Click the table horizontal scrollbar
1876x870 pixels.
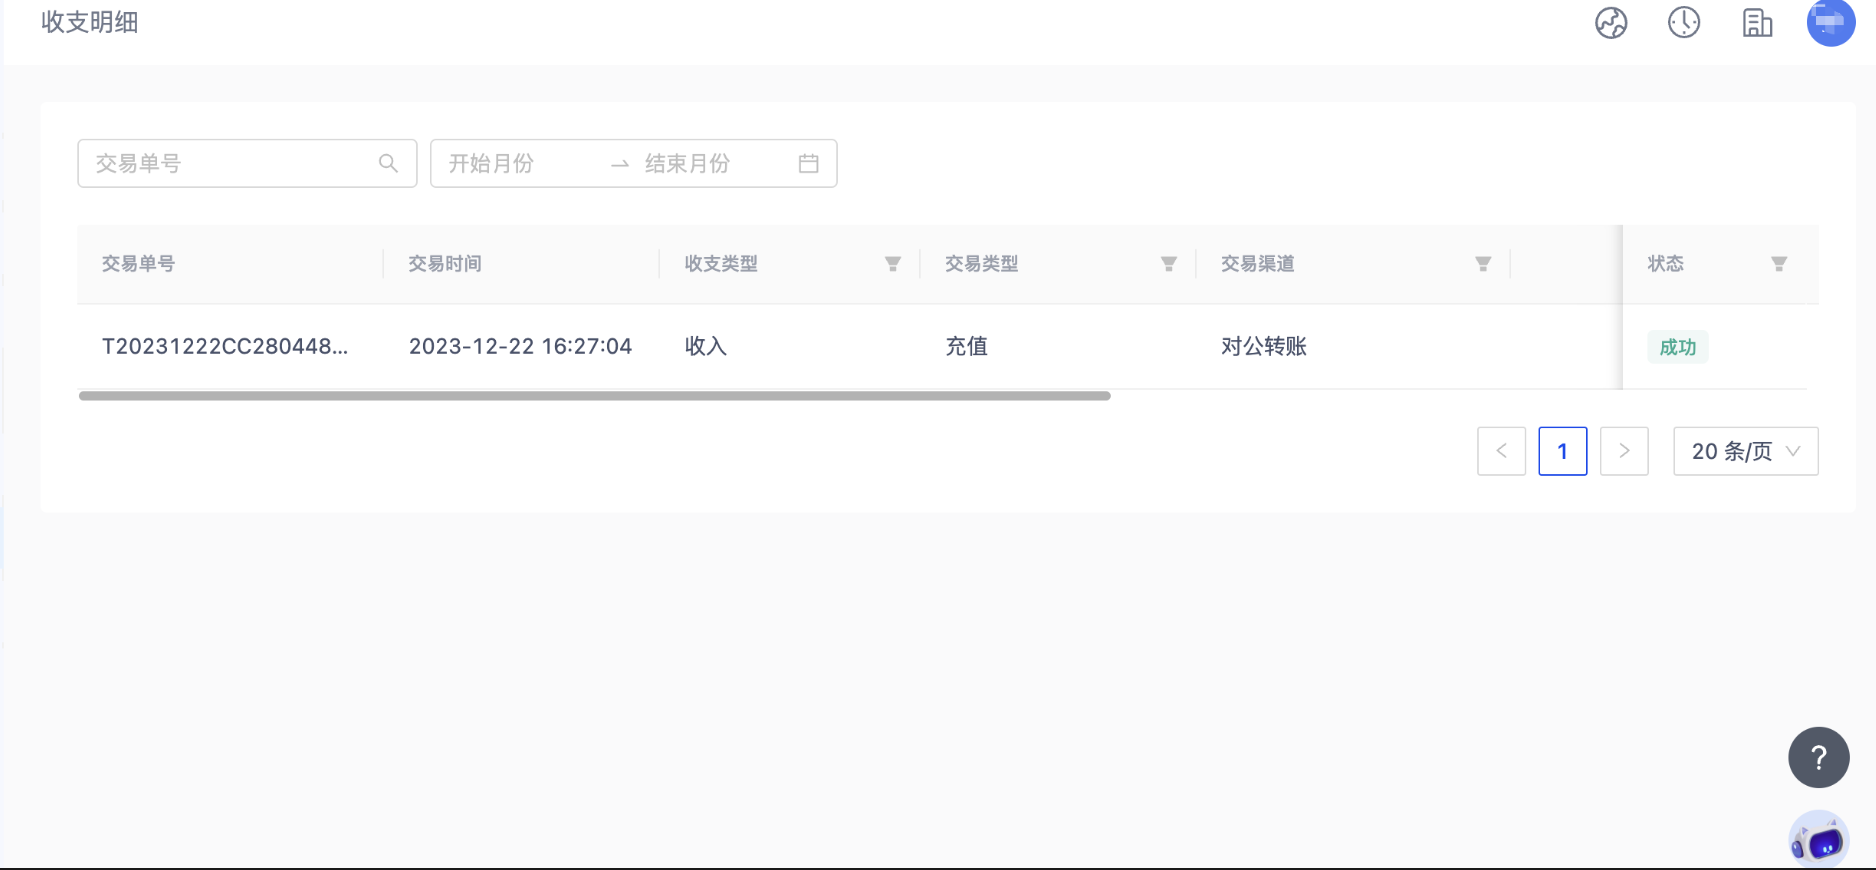click(x=594, y=396)
